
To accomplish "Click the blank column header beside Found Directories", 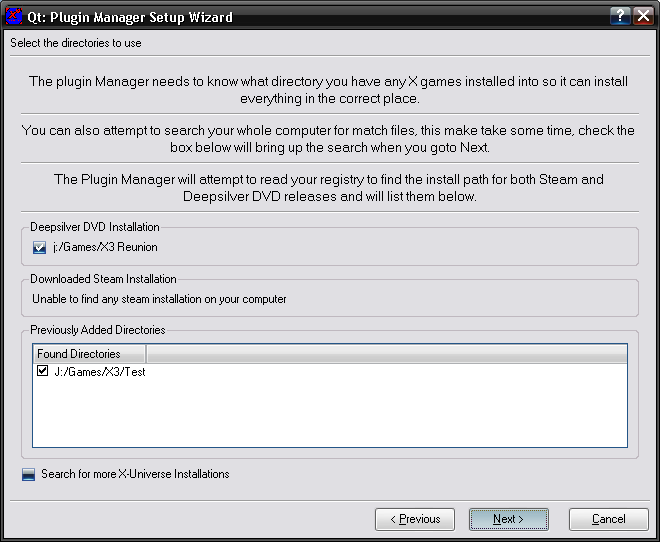I will (386, 354).
